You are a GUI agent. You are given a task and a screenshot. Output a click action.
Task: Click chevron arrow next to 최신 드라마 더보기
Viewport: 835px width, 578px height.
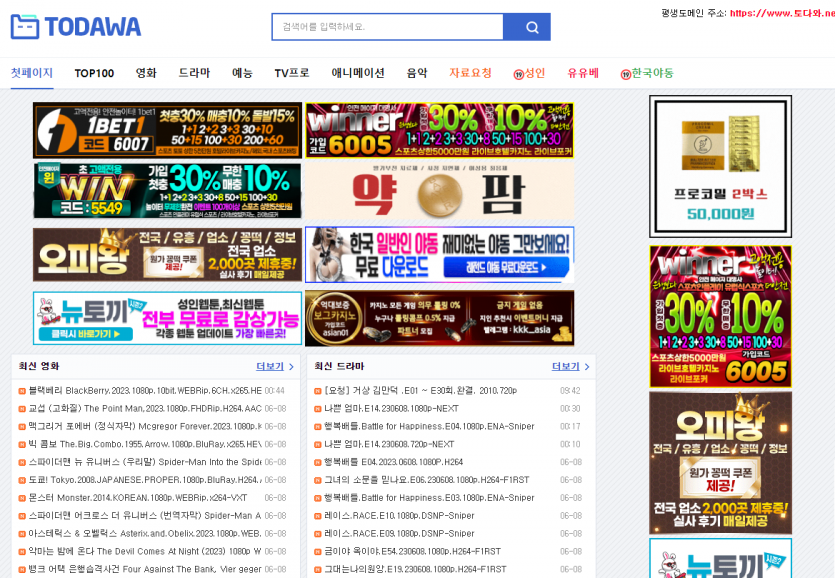587,367
